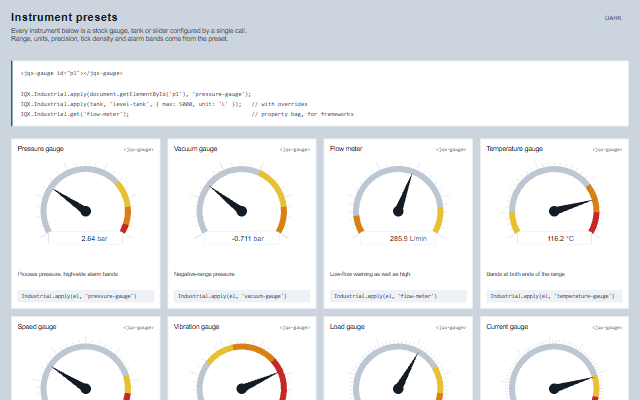Click the jqx-gauge tag on Pressure card

139,150
